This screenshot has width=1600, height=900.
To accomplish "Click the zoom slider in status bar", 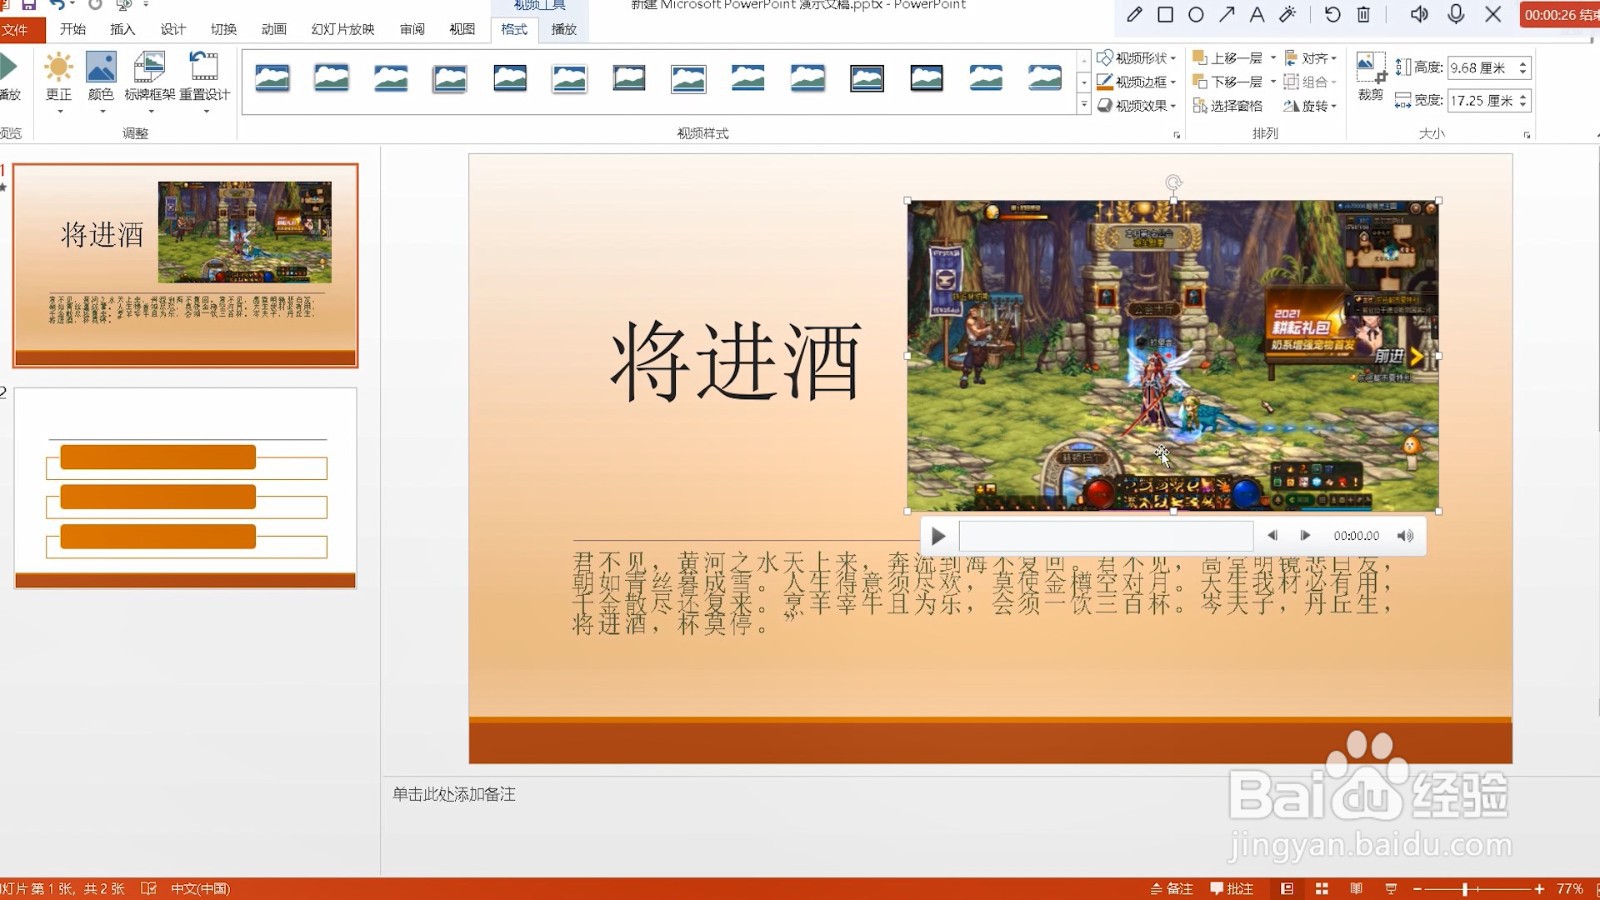I will click(x=1477, y=889).
